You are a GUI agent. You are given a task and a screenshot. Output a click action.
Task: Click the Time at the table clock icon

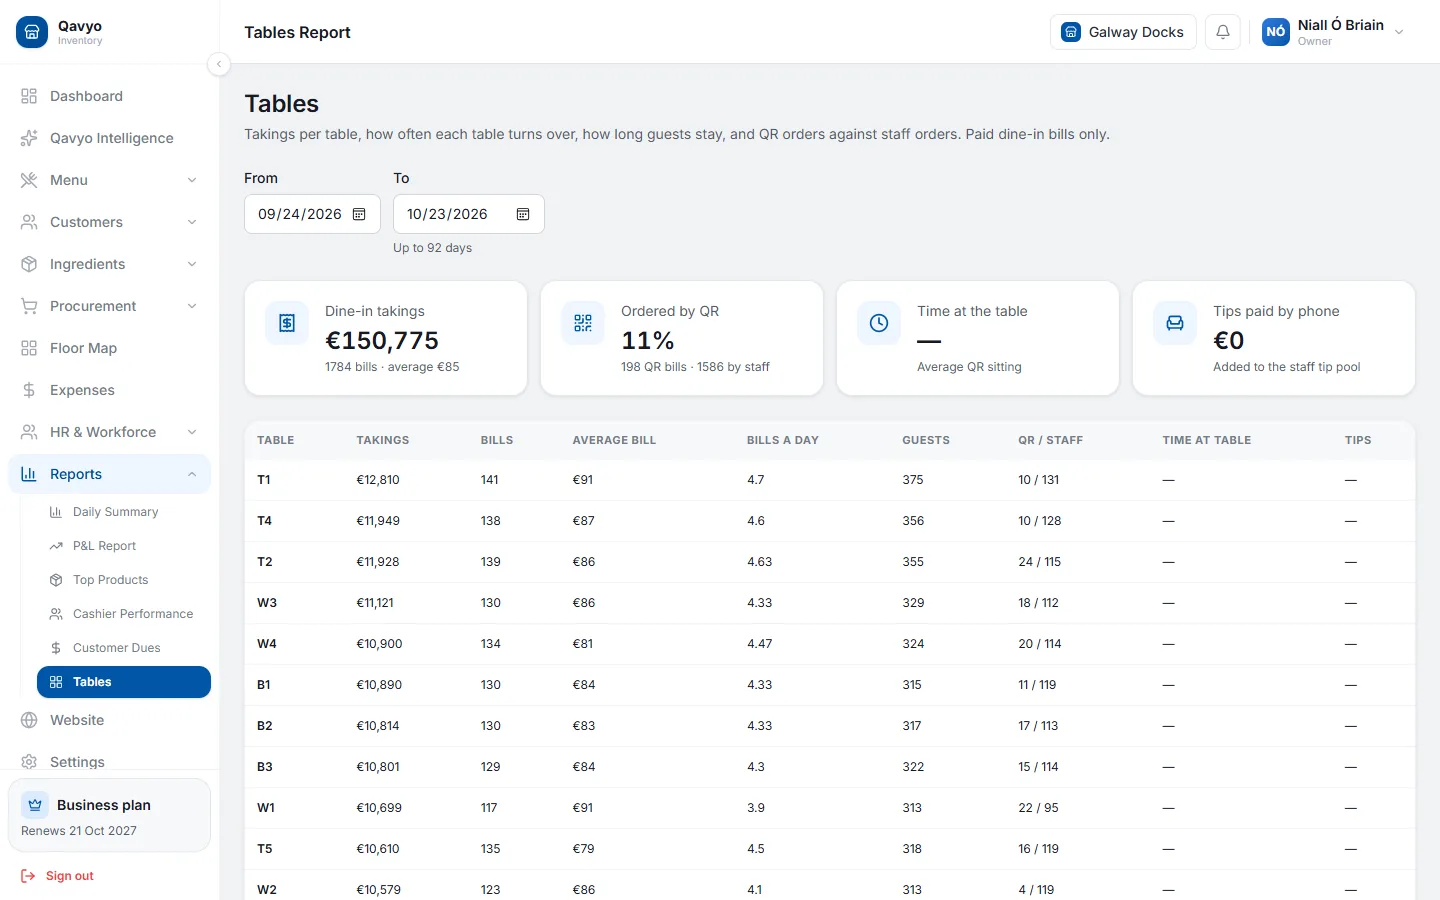[879, 323]
